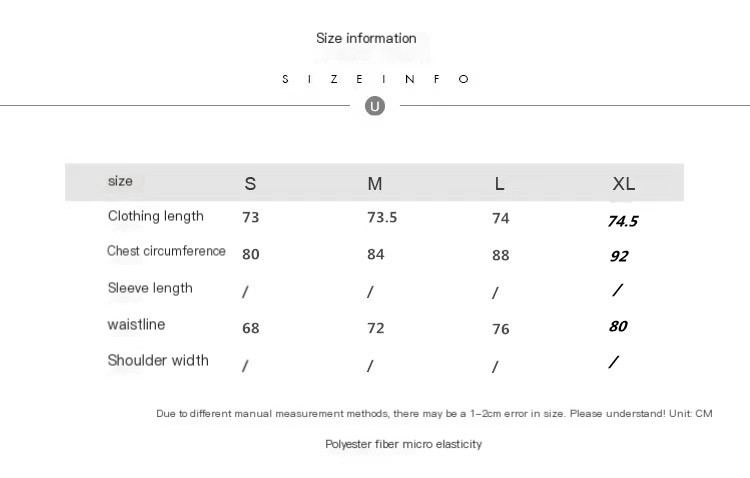Viewport: 750px width, 478px height.
Task: Click the "Sleeve length" row label
Action: click(150, 288)
